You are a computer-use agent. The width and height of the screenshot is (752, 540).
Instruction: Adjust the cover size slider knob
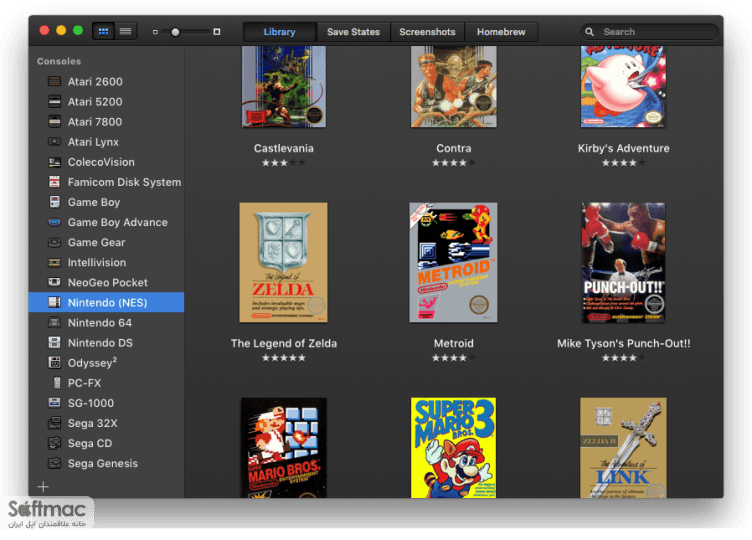pos(176,32)
